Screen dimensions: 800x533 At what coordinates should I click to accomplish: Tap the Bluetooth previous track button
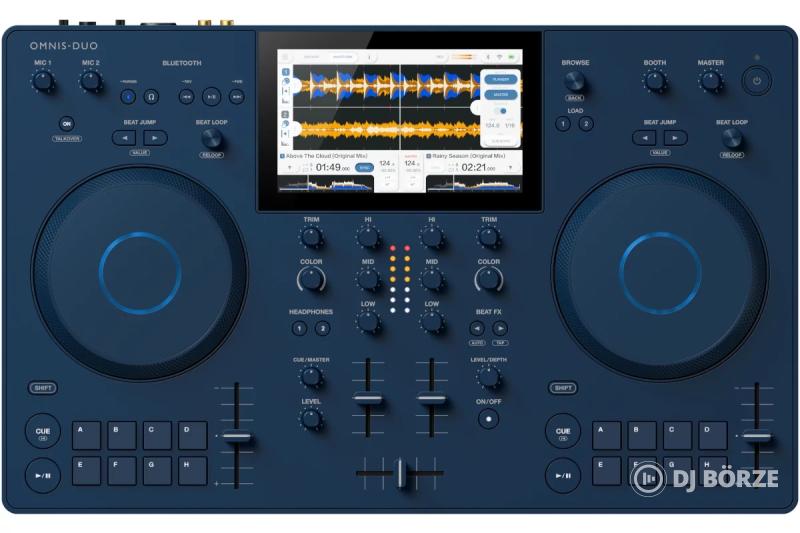[x=187, y=96]
